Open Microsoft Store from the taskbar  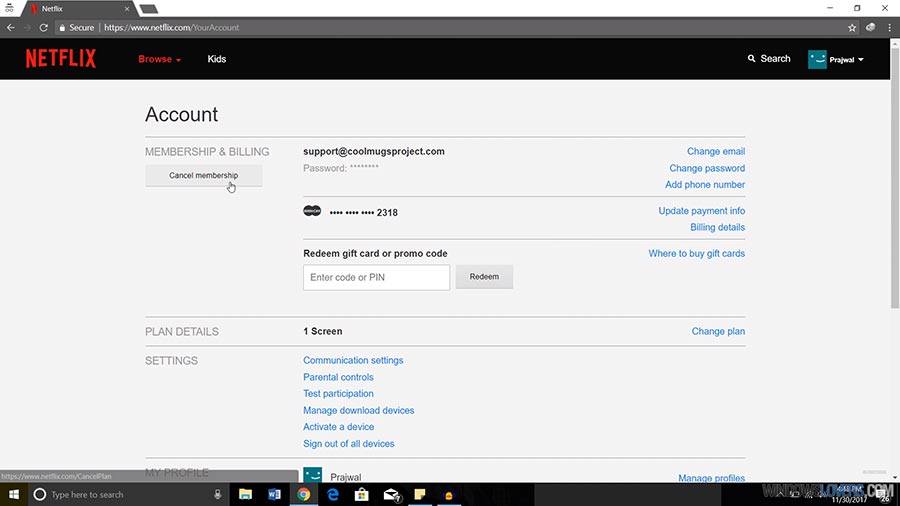362,494
